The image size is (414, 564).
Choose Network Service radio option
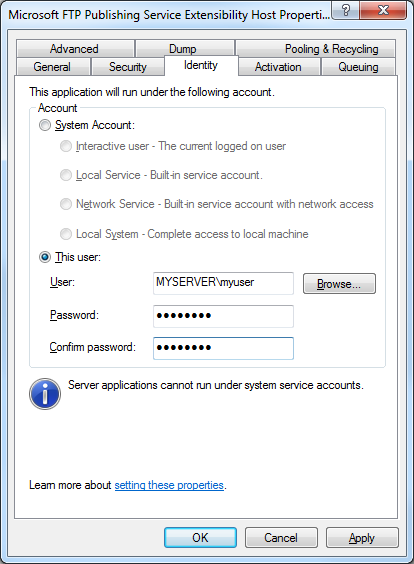tap(66, 204)
